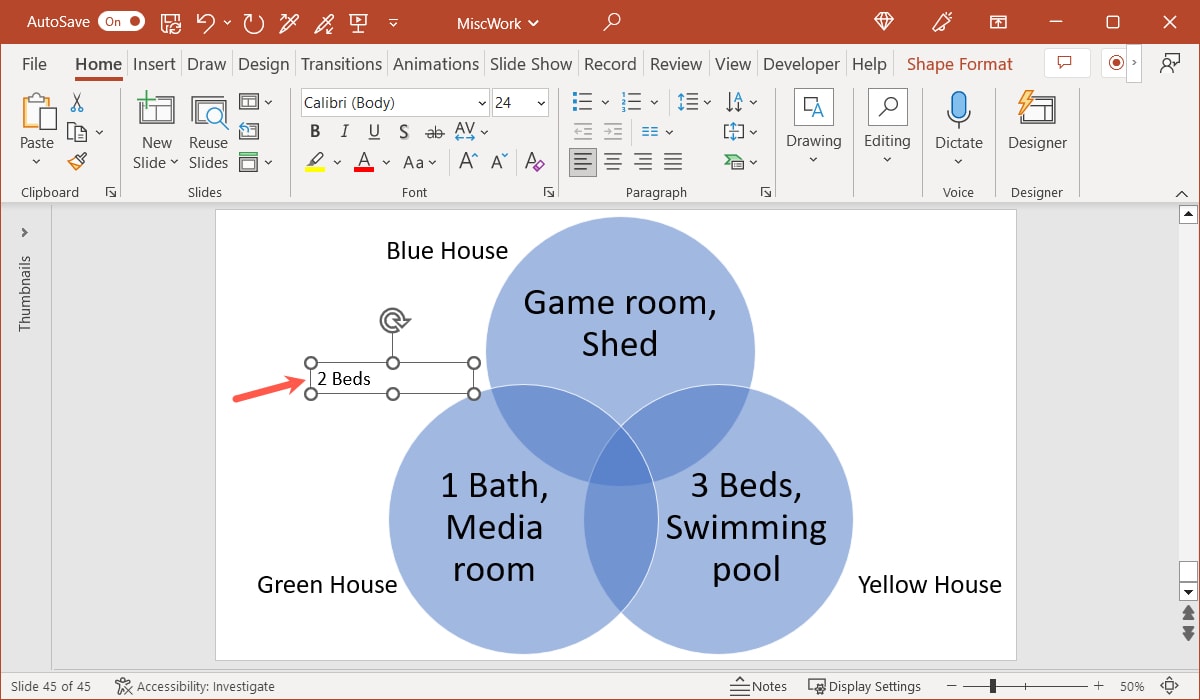This screenshot has height=700, width=1200.
Task: Toggle Bold formatting on selected text
Action: pyautogui.click(x=314, y=131)
